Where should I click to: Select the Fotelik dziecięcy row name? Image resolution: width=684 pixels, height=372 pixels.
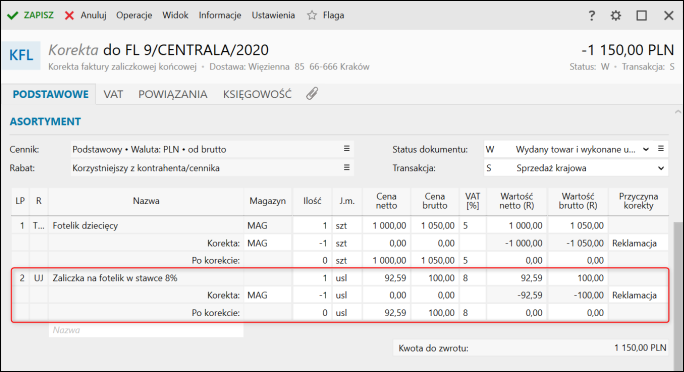pos(85,226)
